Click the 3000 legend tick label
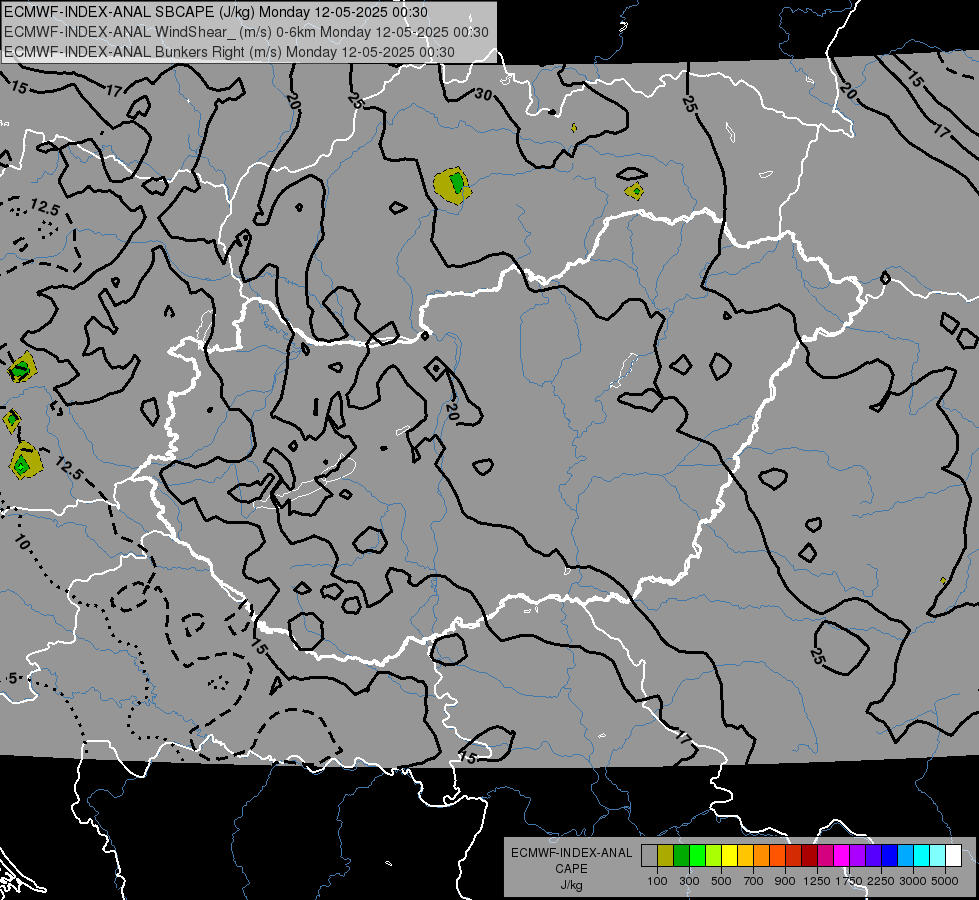Viewport: 979px width, 900px height. click(x=913, y=881)
